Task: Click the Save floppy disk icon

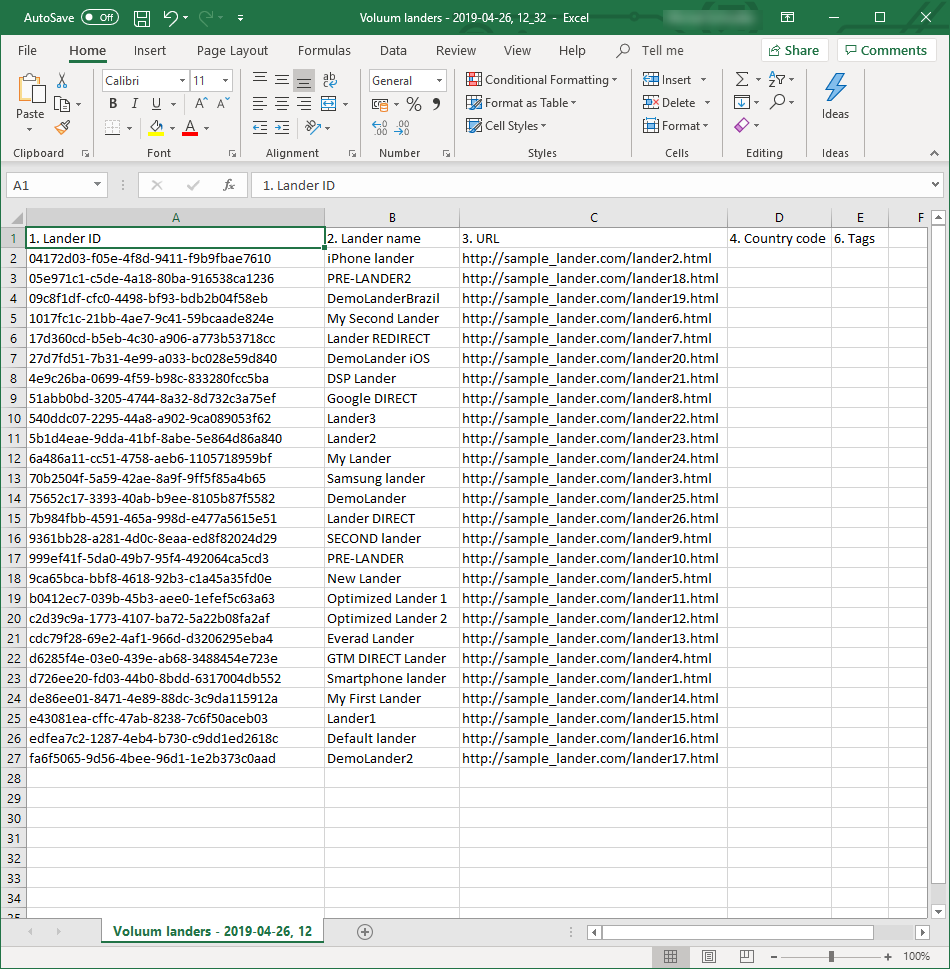Action: click(142, 18)
